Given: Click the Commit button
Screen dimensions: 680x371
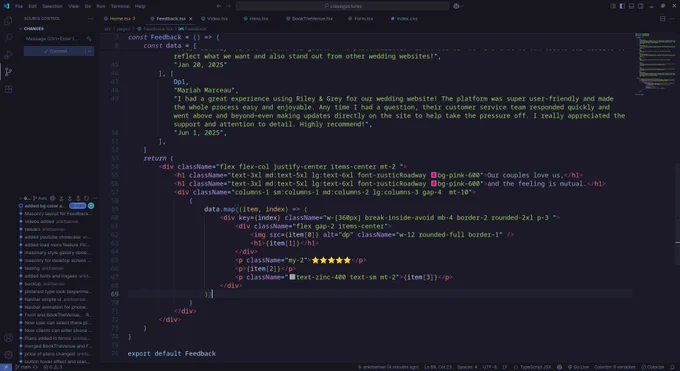Looking at the screenshot, I should [x=55, y=51].
